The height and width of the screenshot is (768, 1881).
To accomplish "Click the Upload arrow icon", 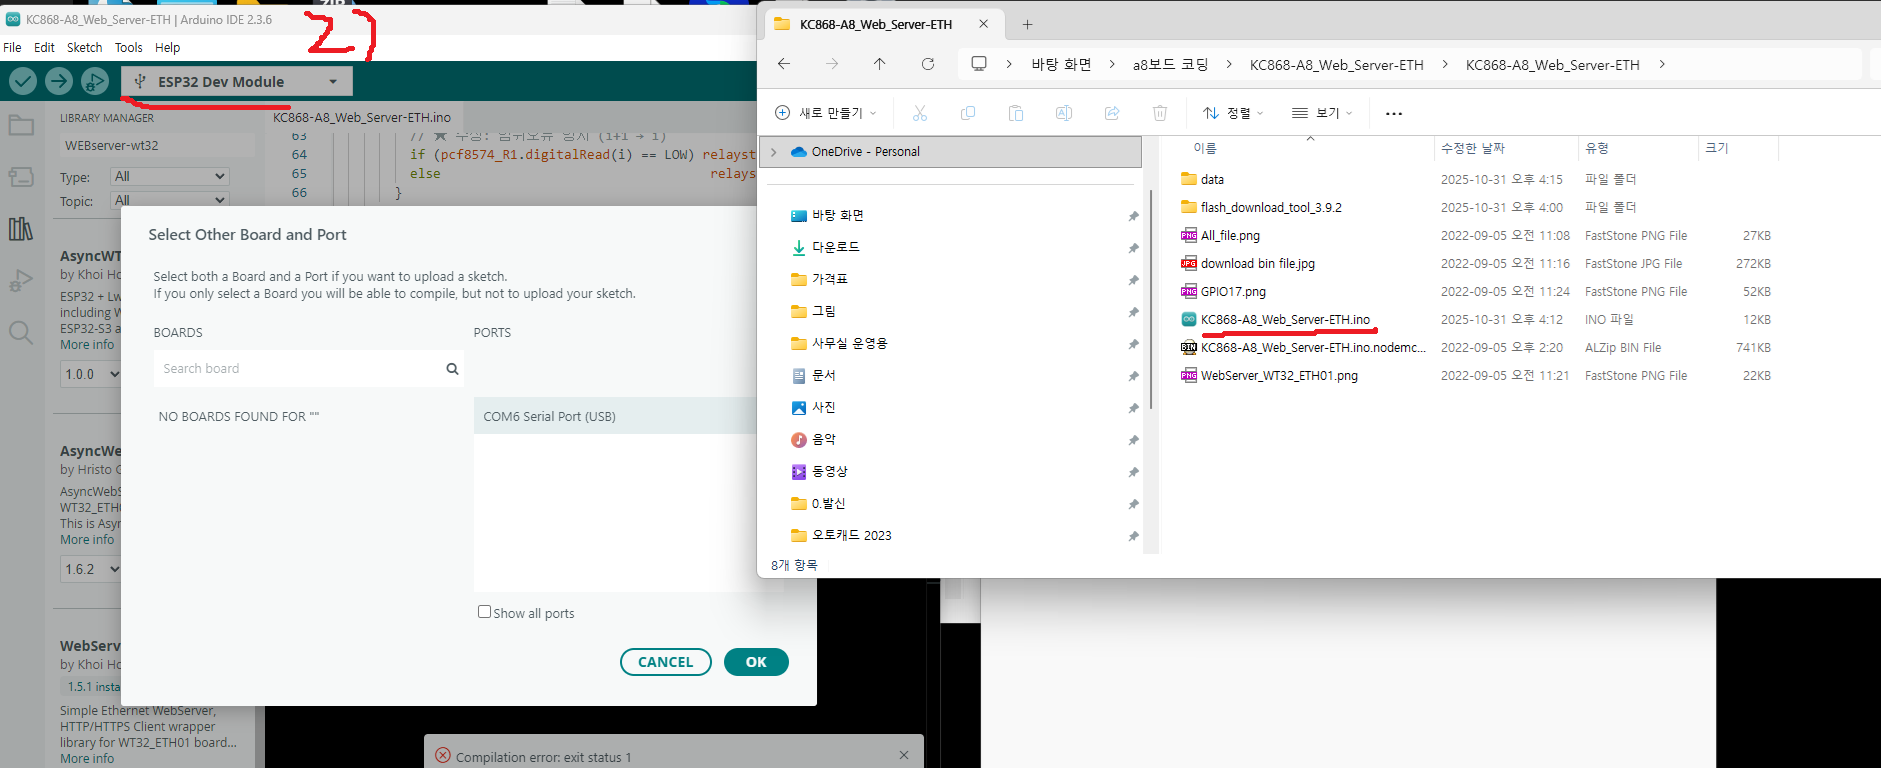I will pos(59,81).
